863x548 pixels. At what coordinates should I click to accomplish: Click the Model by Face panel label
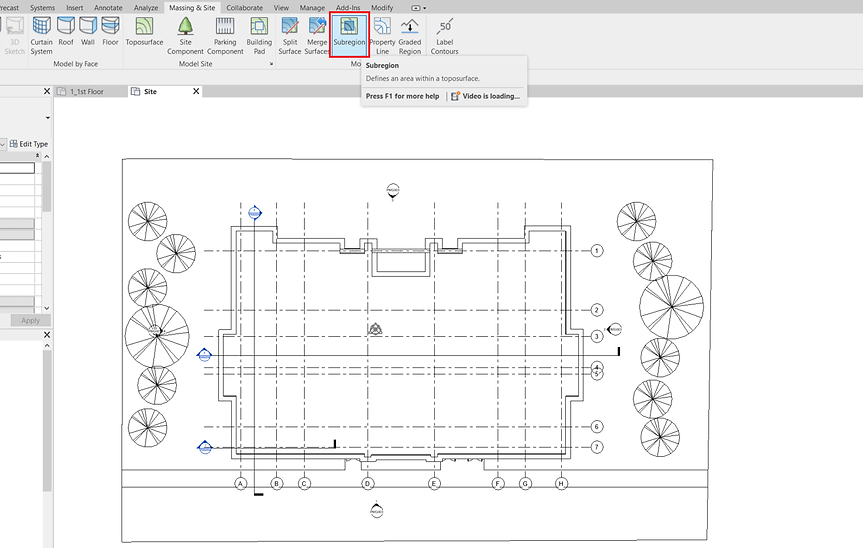pos(75,64)
